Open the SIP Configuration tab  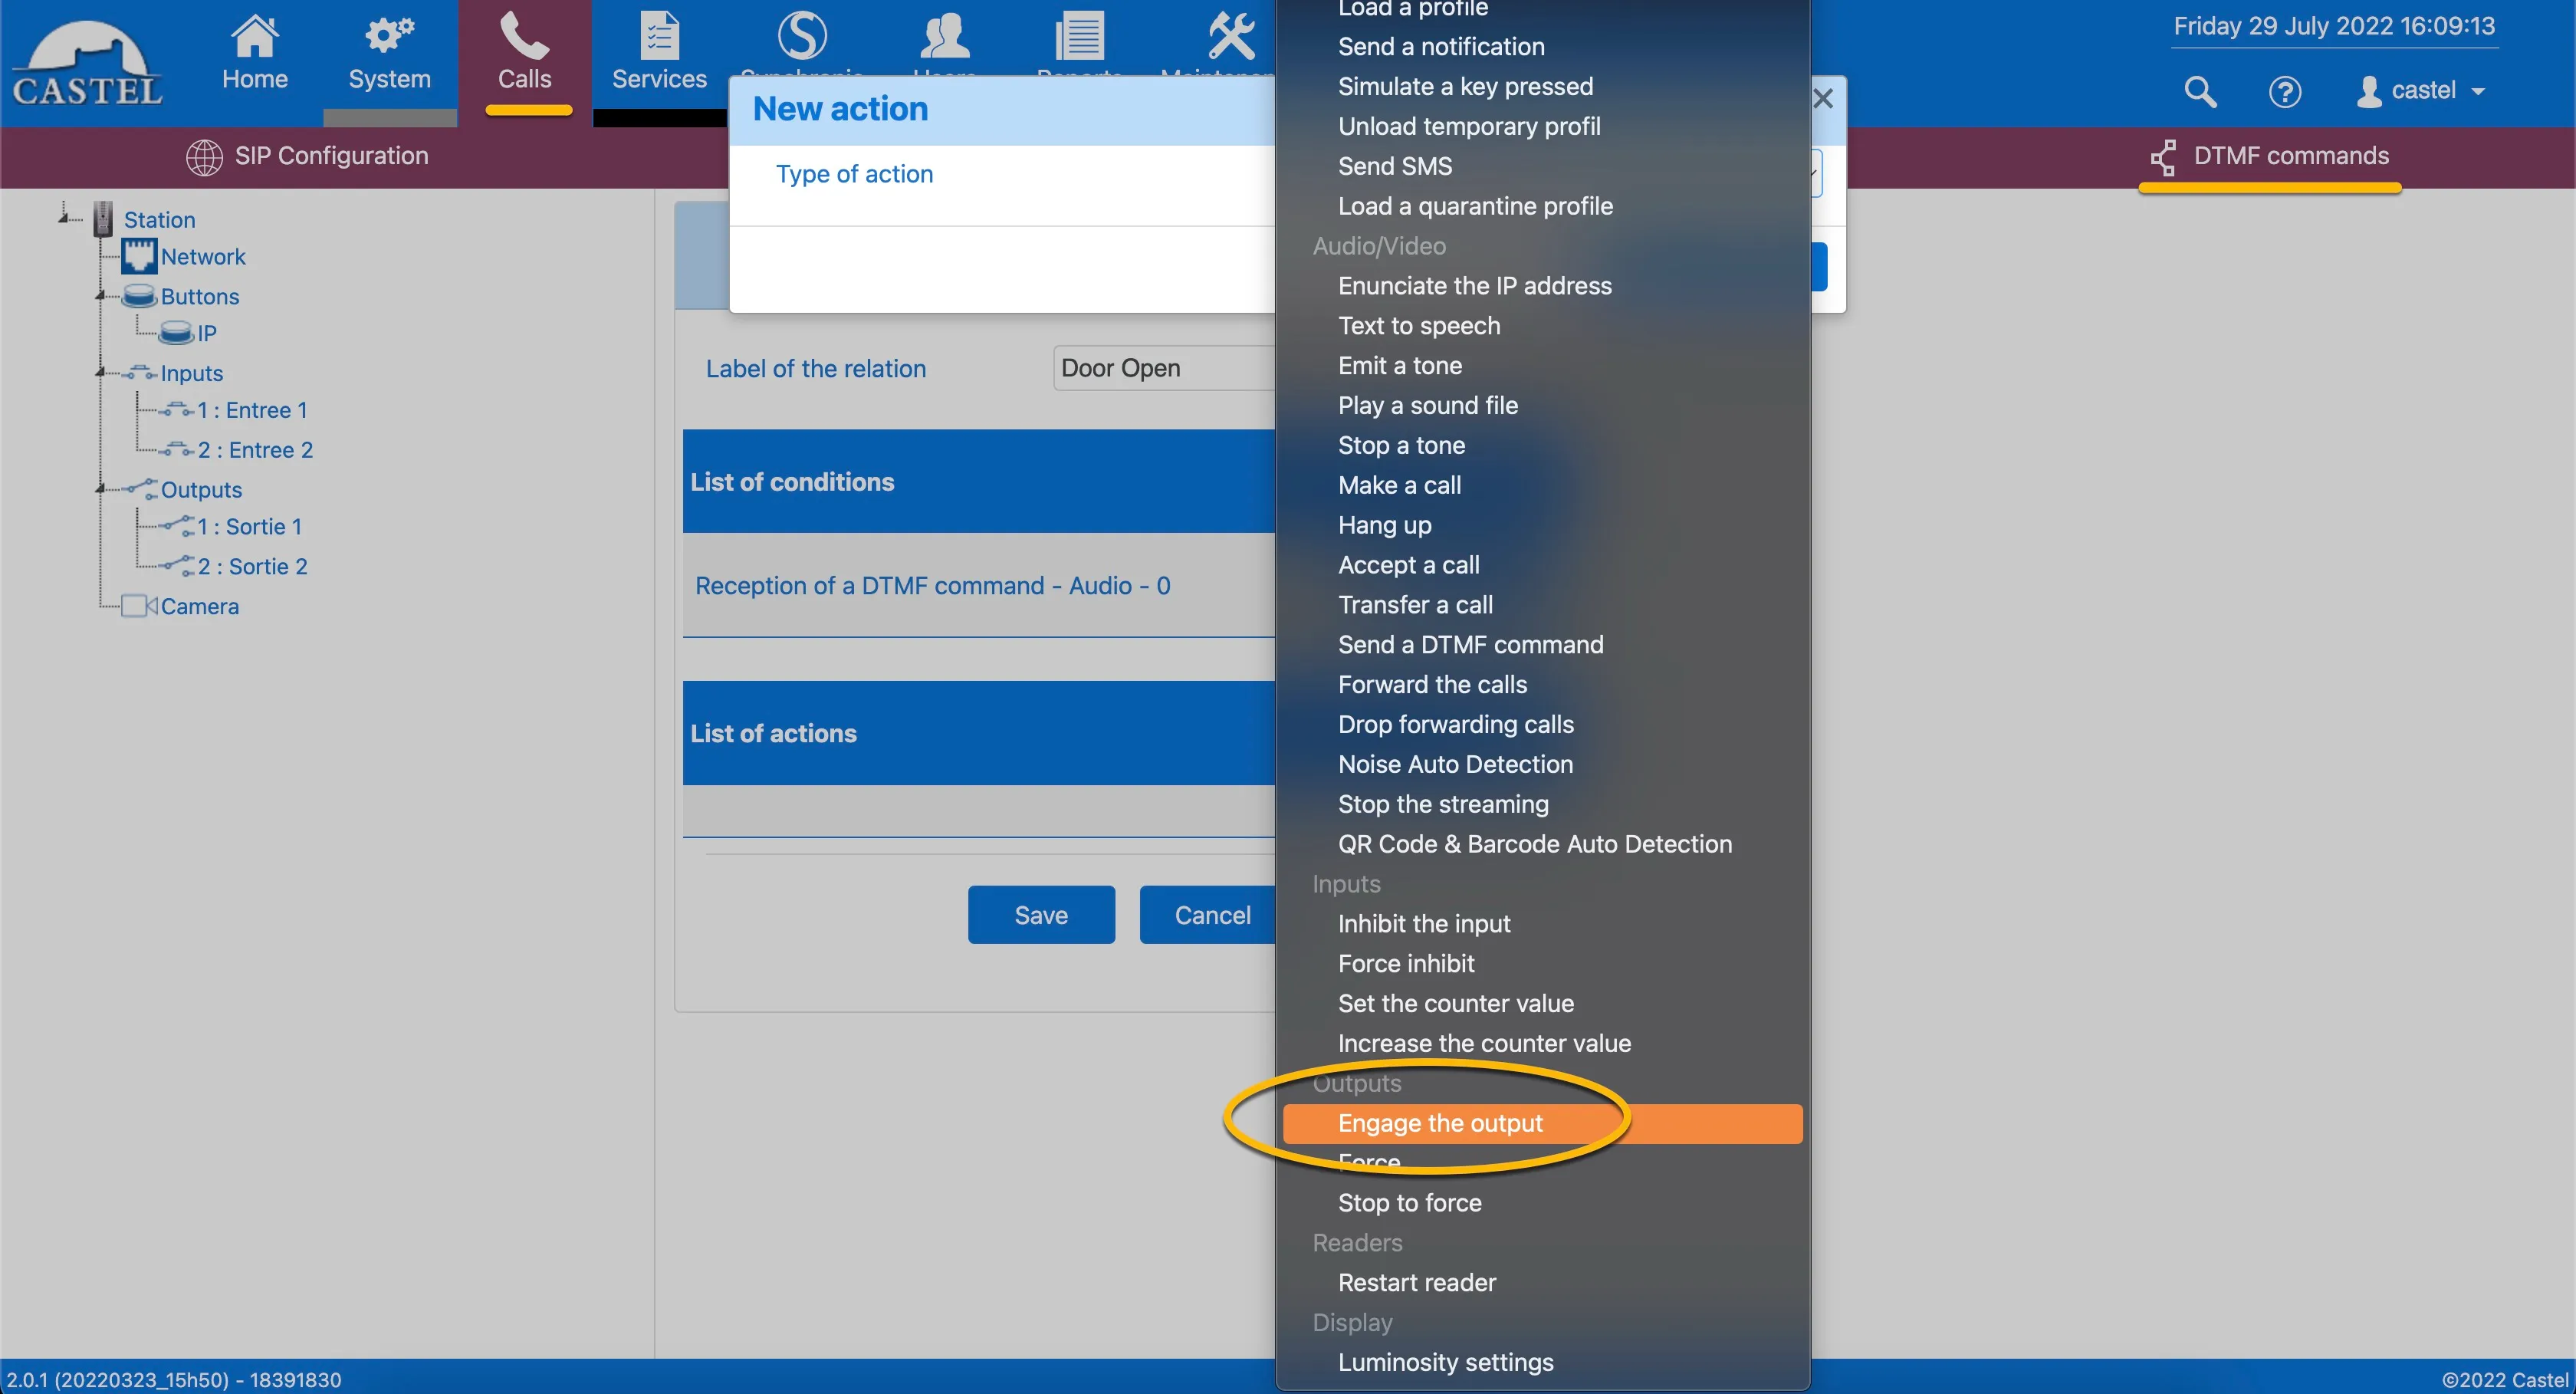(307, 156)
